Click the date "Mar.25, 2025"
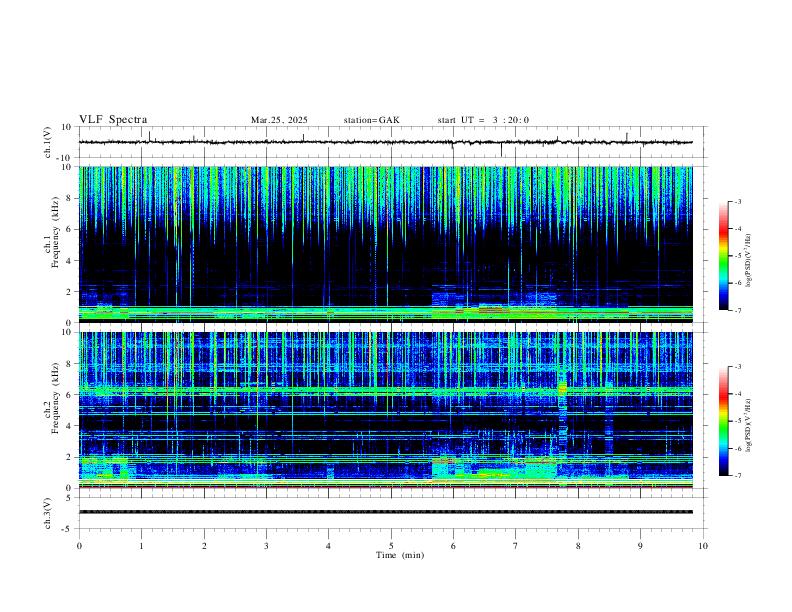792x612 pixels. click(279, 120)
